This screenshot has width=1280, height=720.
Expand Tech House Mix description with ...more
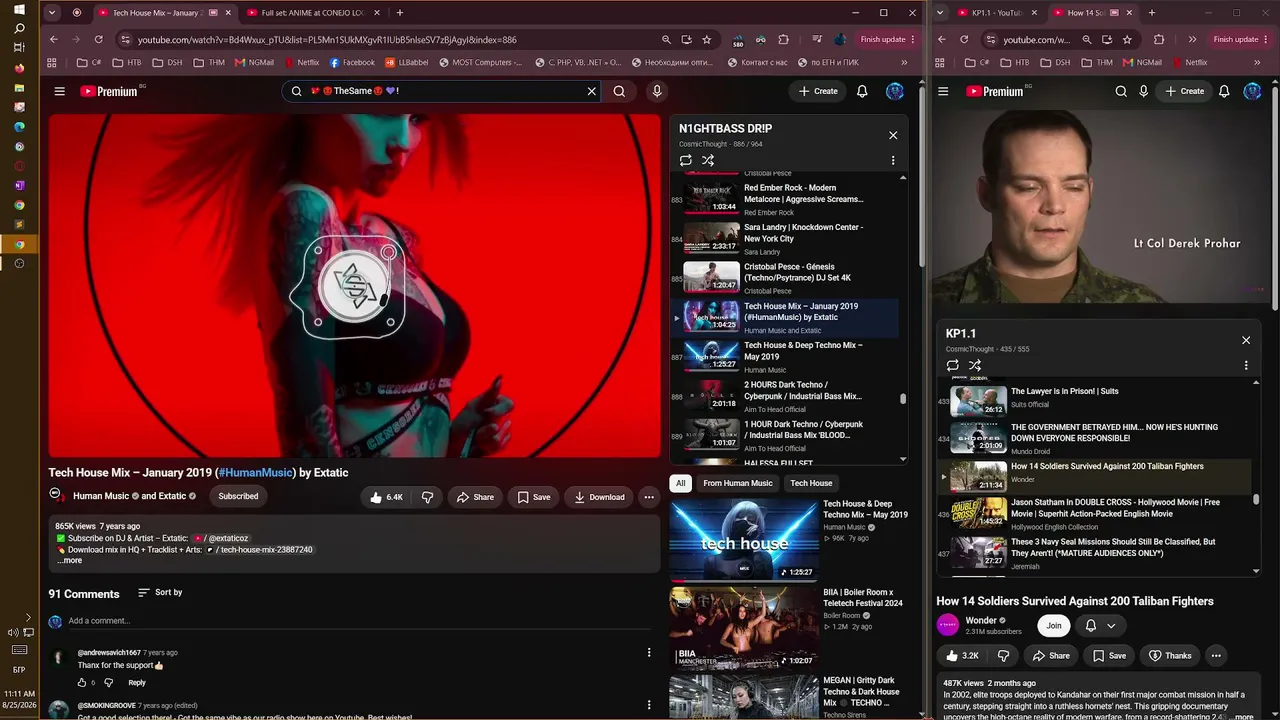point(70,561)
